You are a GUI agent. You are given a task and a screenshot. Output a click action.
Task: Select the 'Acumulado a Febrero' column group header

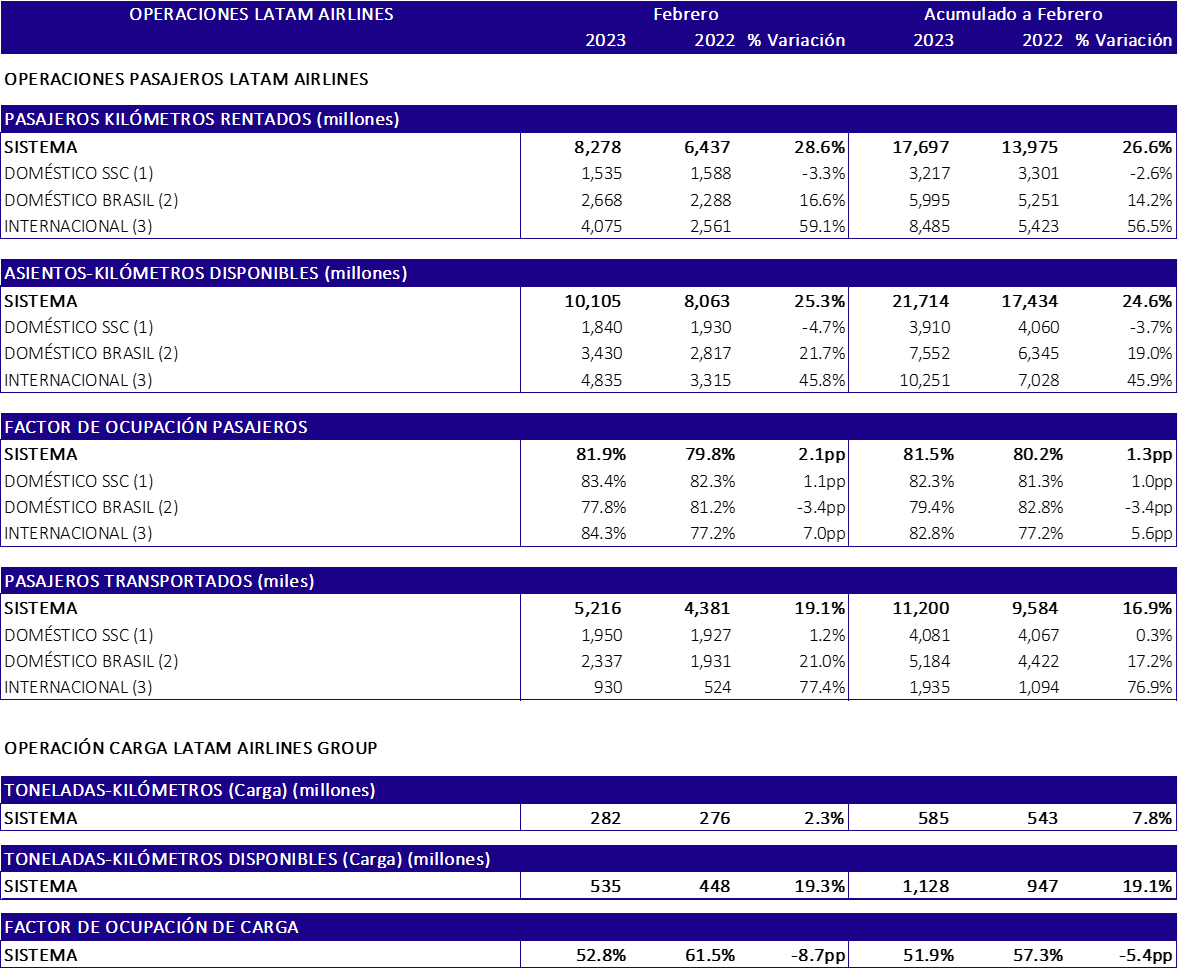pos(1013,14)
